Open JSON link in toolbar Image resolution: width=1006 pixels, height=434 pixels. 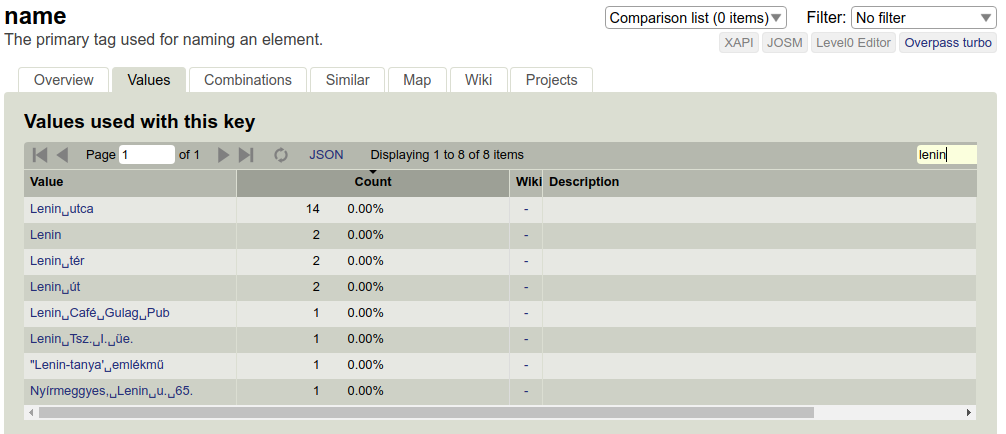326,155
